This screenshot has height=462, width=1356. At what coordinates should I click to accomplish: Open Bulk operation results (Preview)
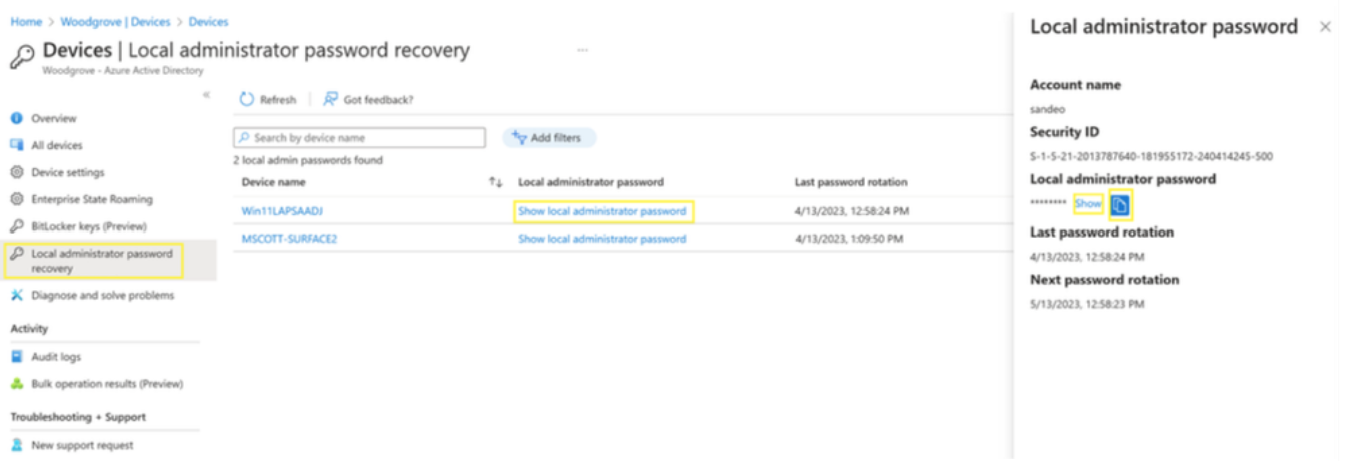[107, 384]
